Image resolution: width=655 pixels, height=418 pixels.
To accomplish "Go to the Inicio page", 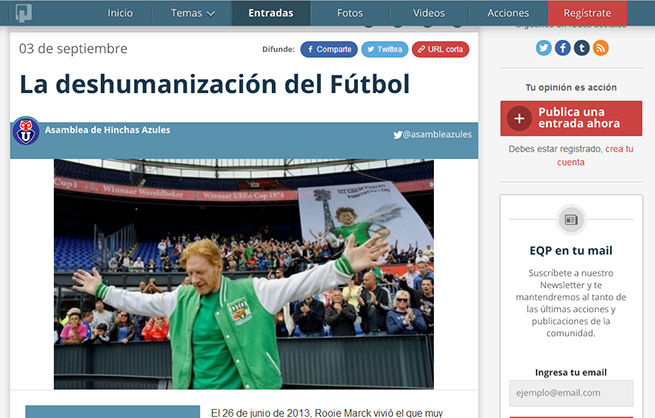I will [120, 13].
